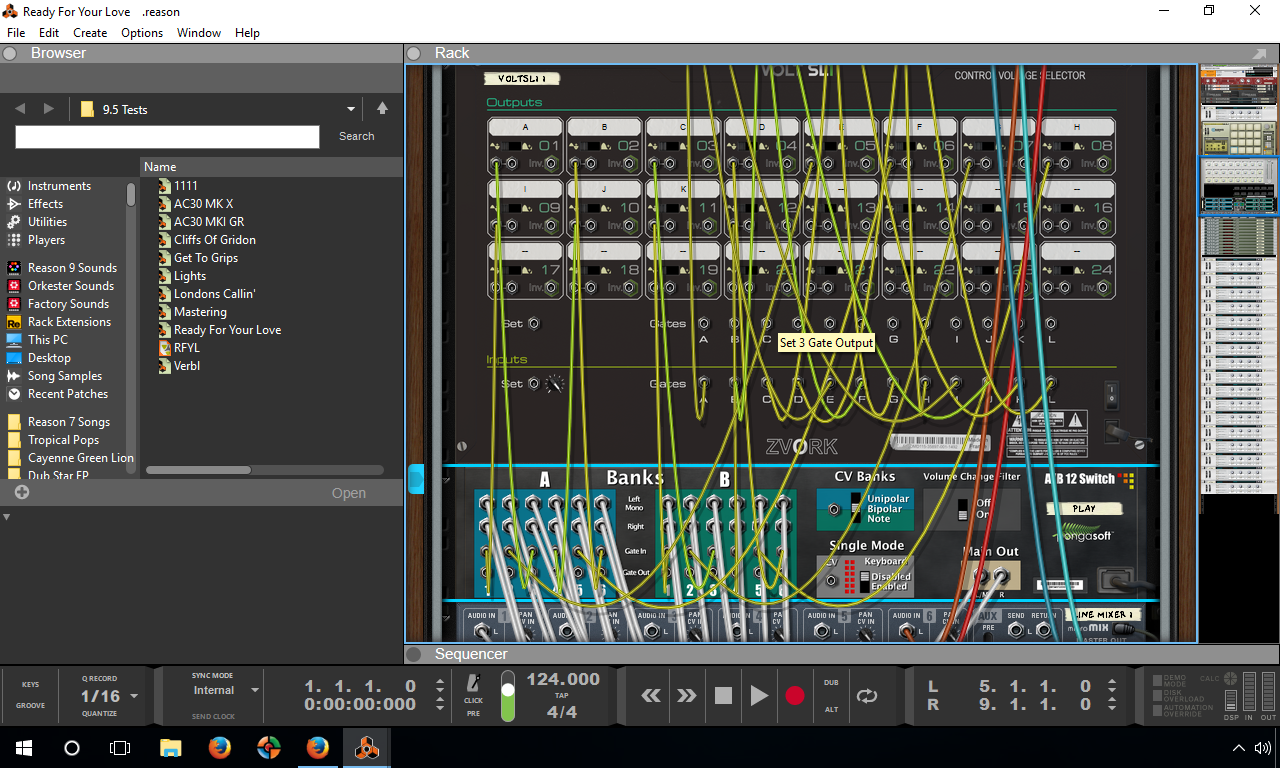The width and height of the screenshot is (1280, 768).
Task: Open Windows Start menu
Action: pos(24,748)
